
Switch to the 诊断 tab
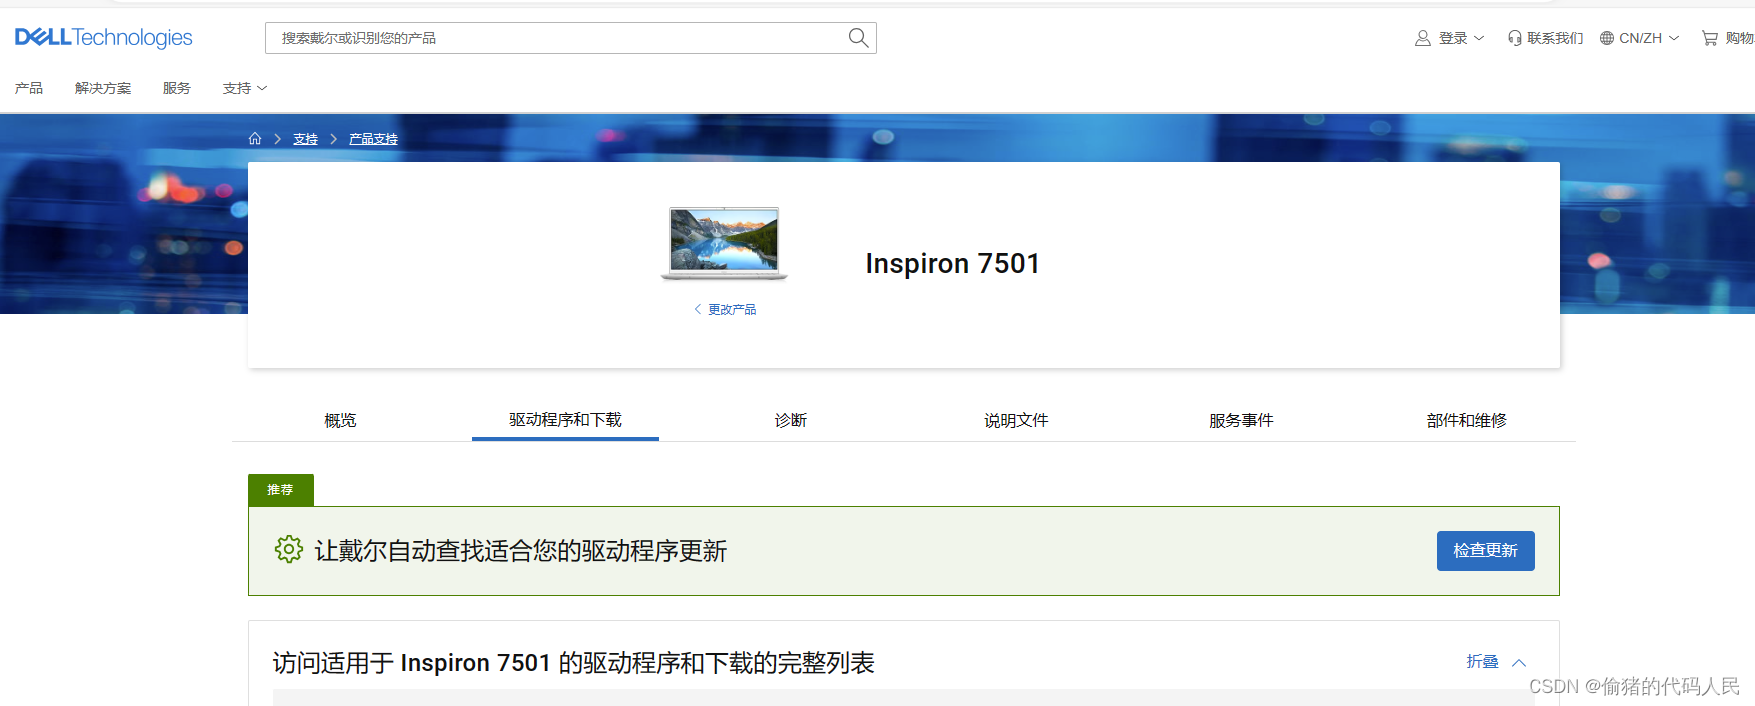(791, 420)
